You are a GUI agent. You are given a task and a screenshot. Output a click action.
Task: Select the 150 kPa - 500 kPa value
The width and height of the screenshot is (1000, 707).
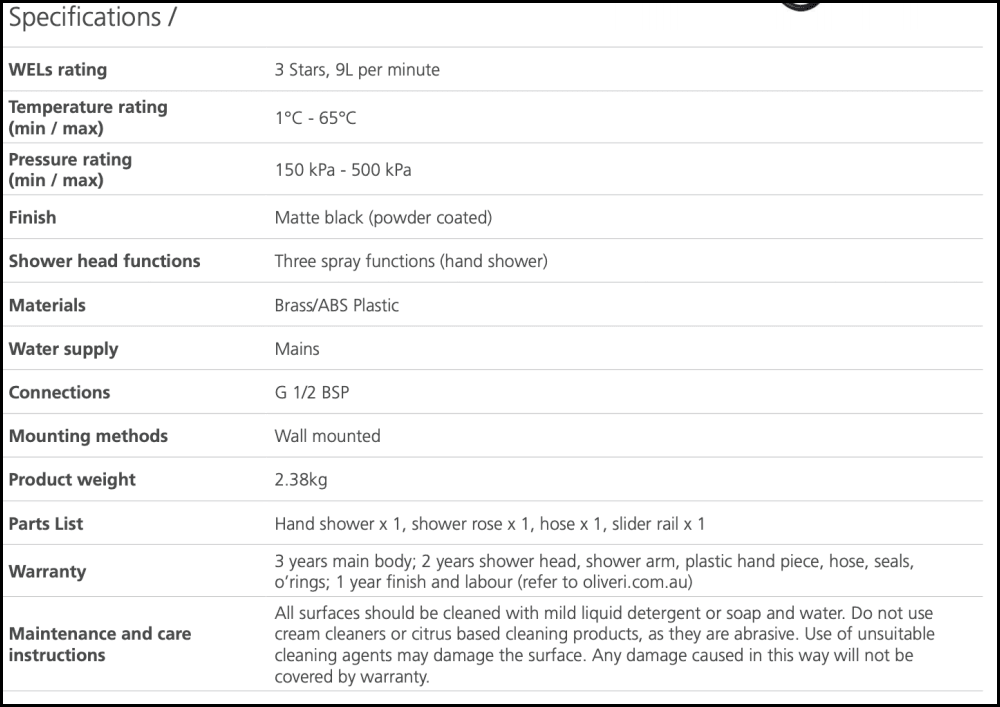click(343, 170)
